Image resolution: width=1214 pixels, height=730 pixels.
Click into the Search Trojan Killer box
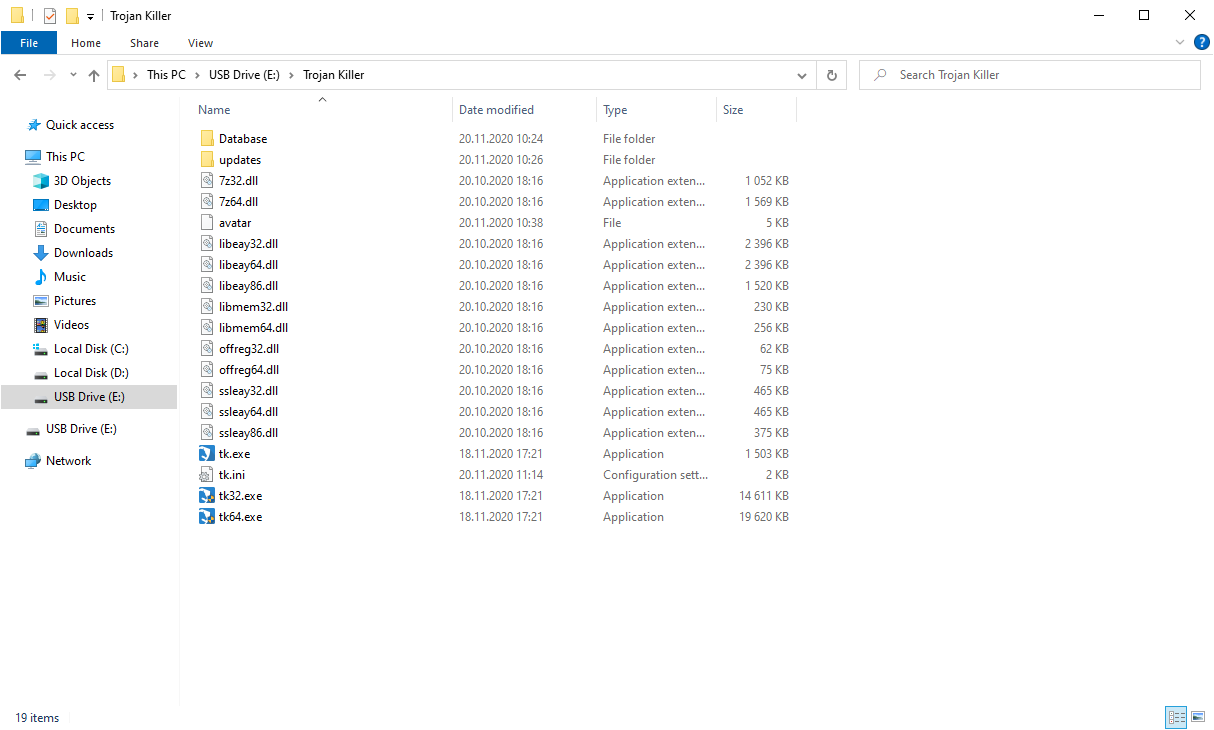pyautogui.click(x=1030, y=75)
